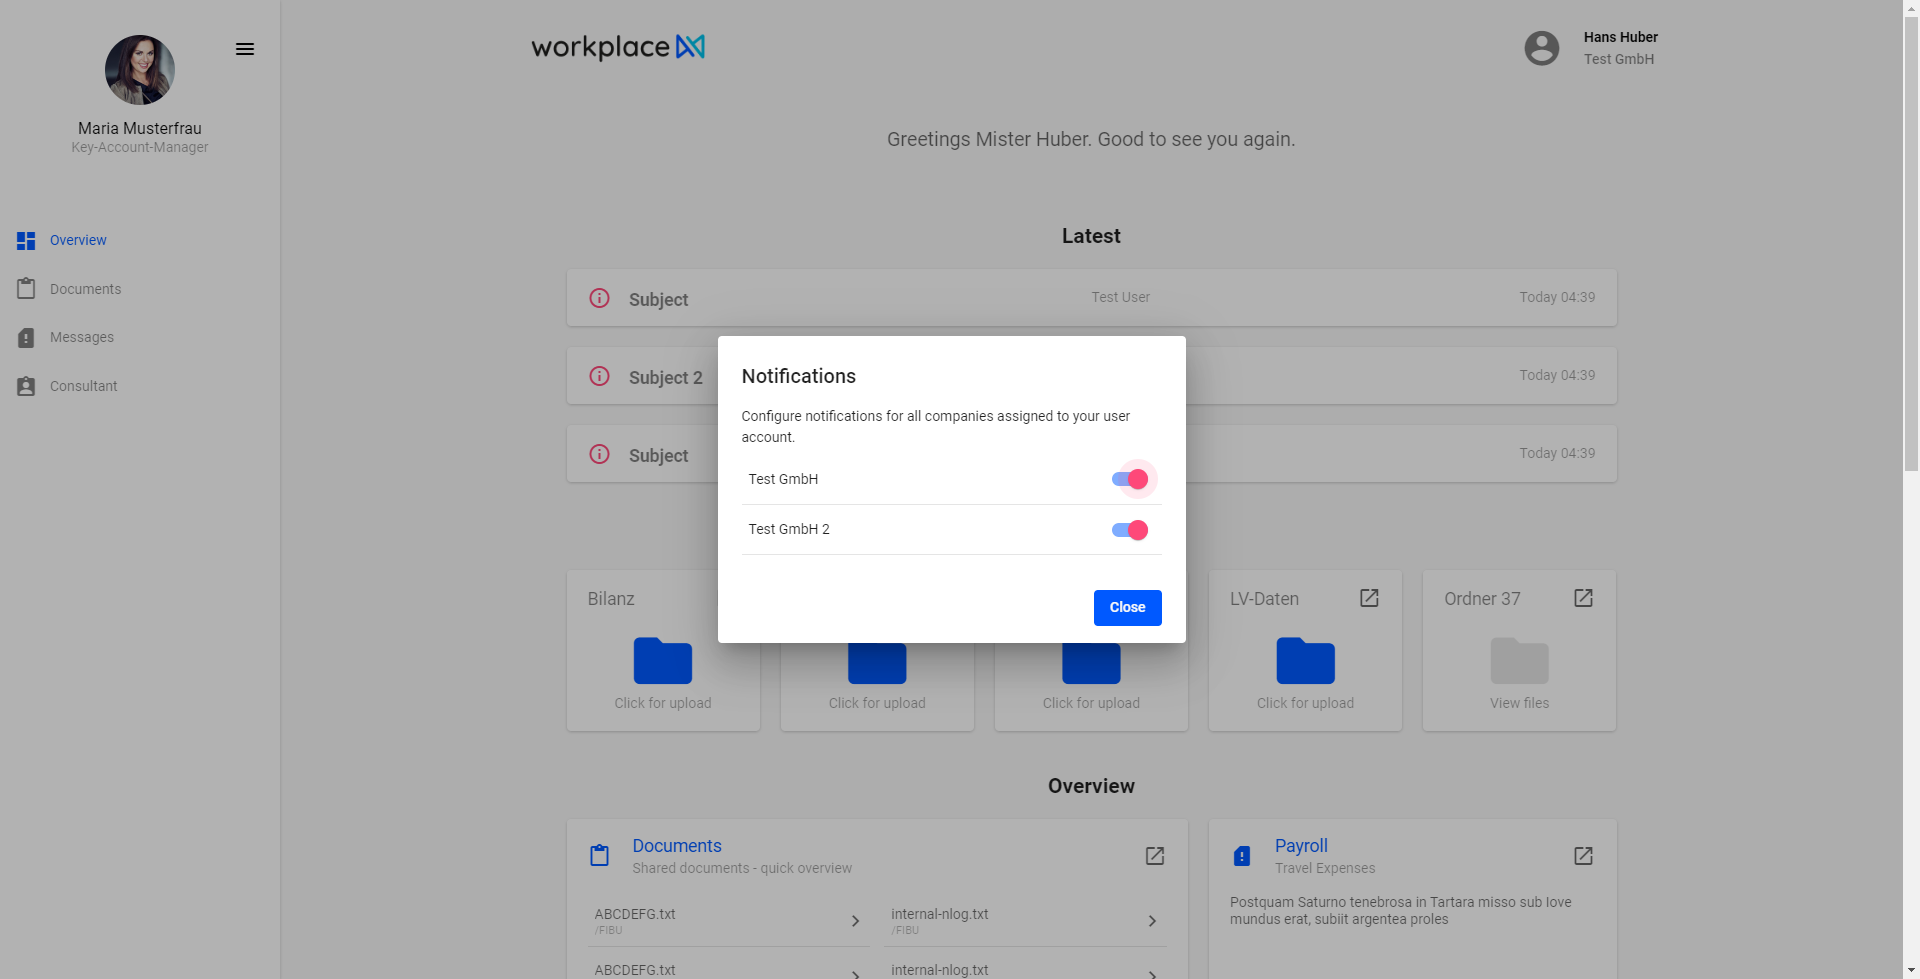1920x979 pixels.
Task: Click info icon on first Subject message
Action: click(x=599, y=298)
